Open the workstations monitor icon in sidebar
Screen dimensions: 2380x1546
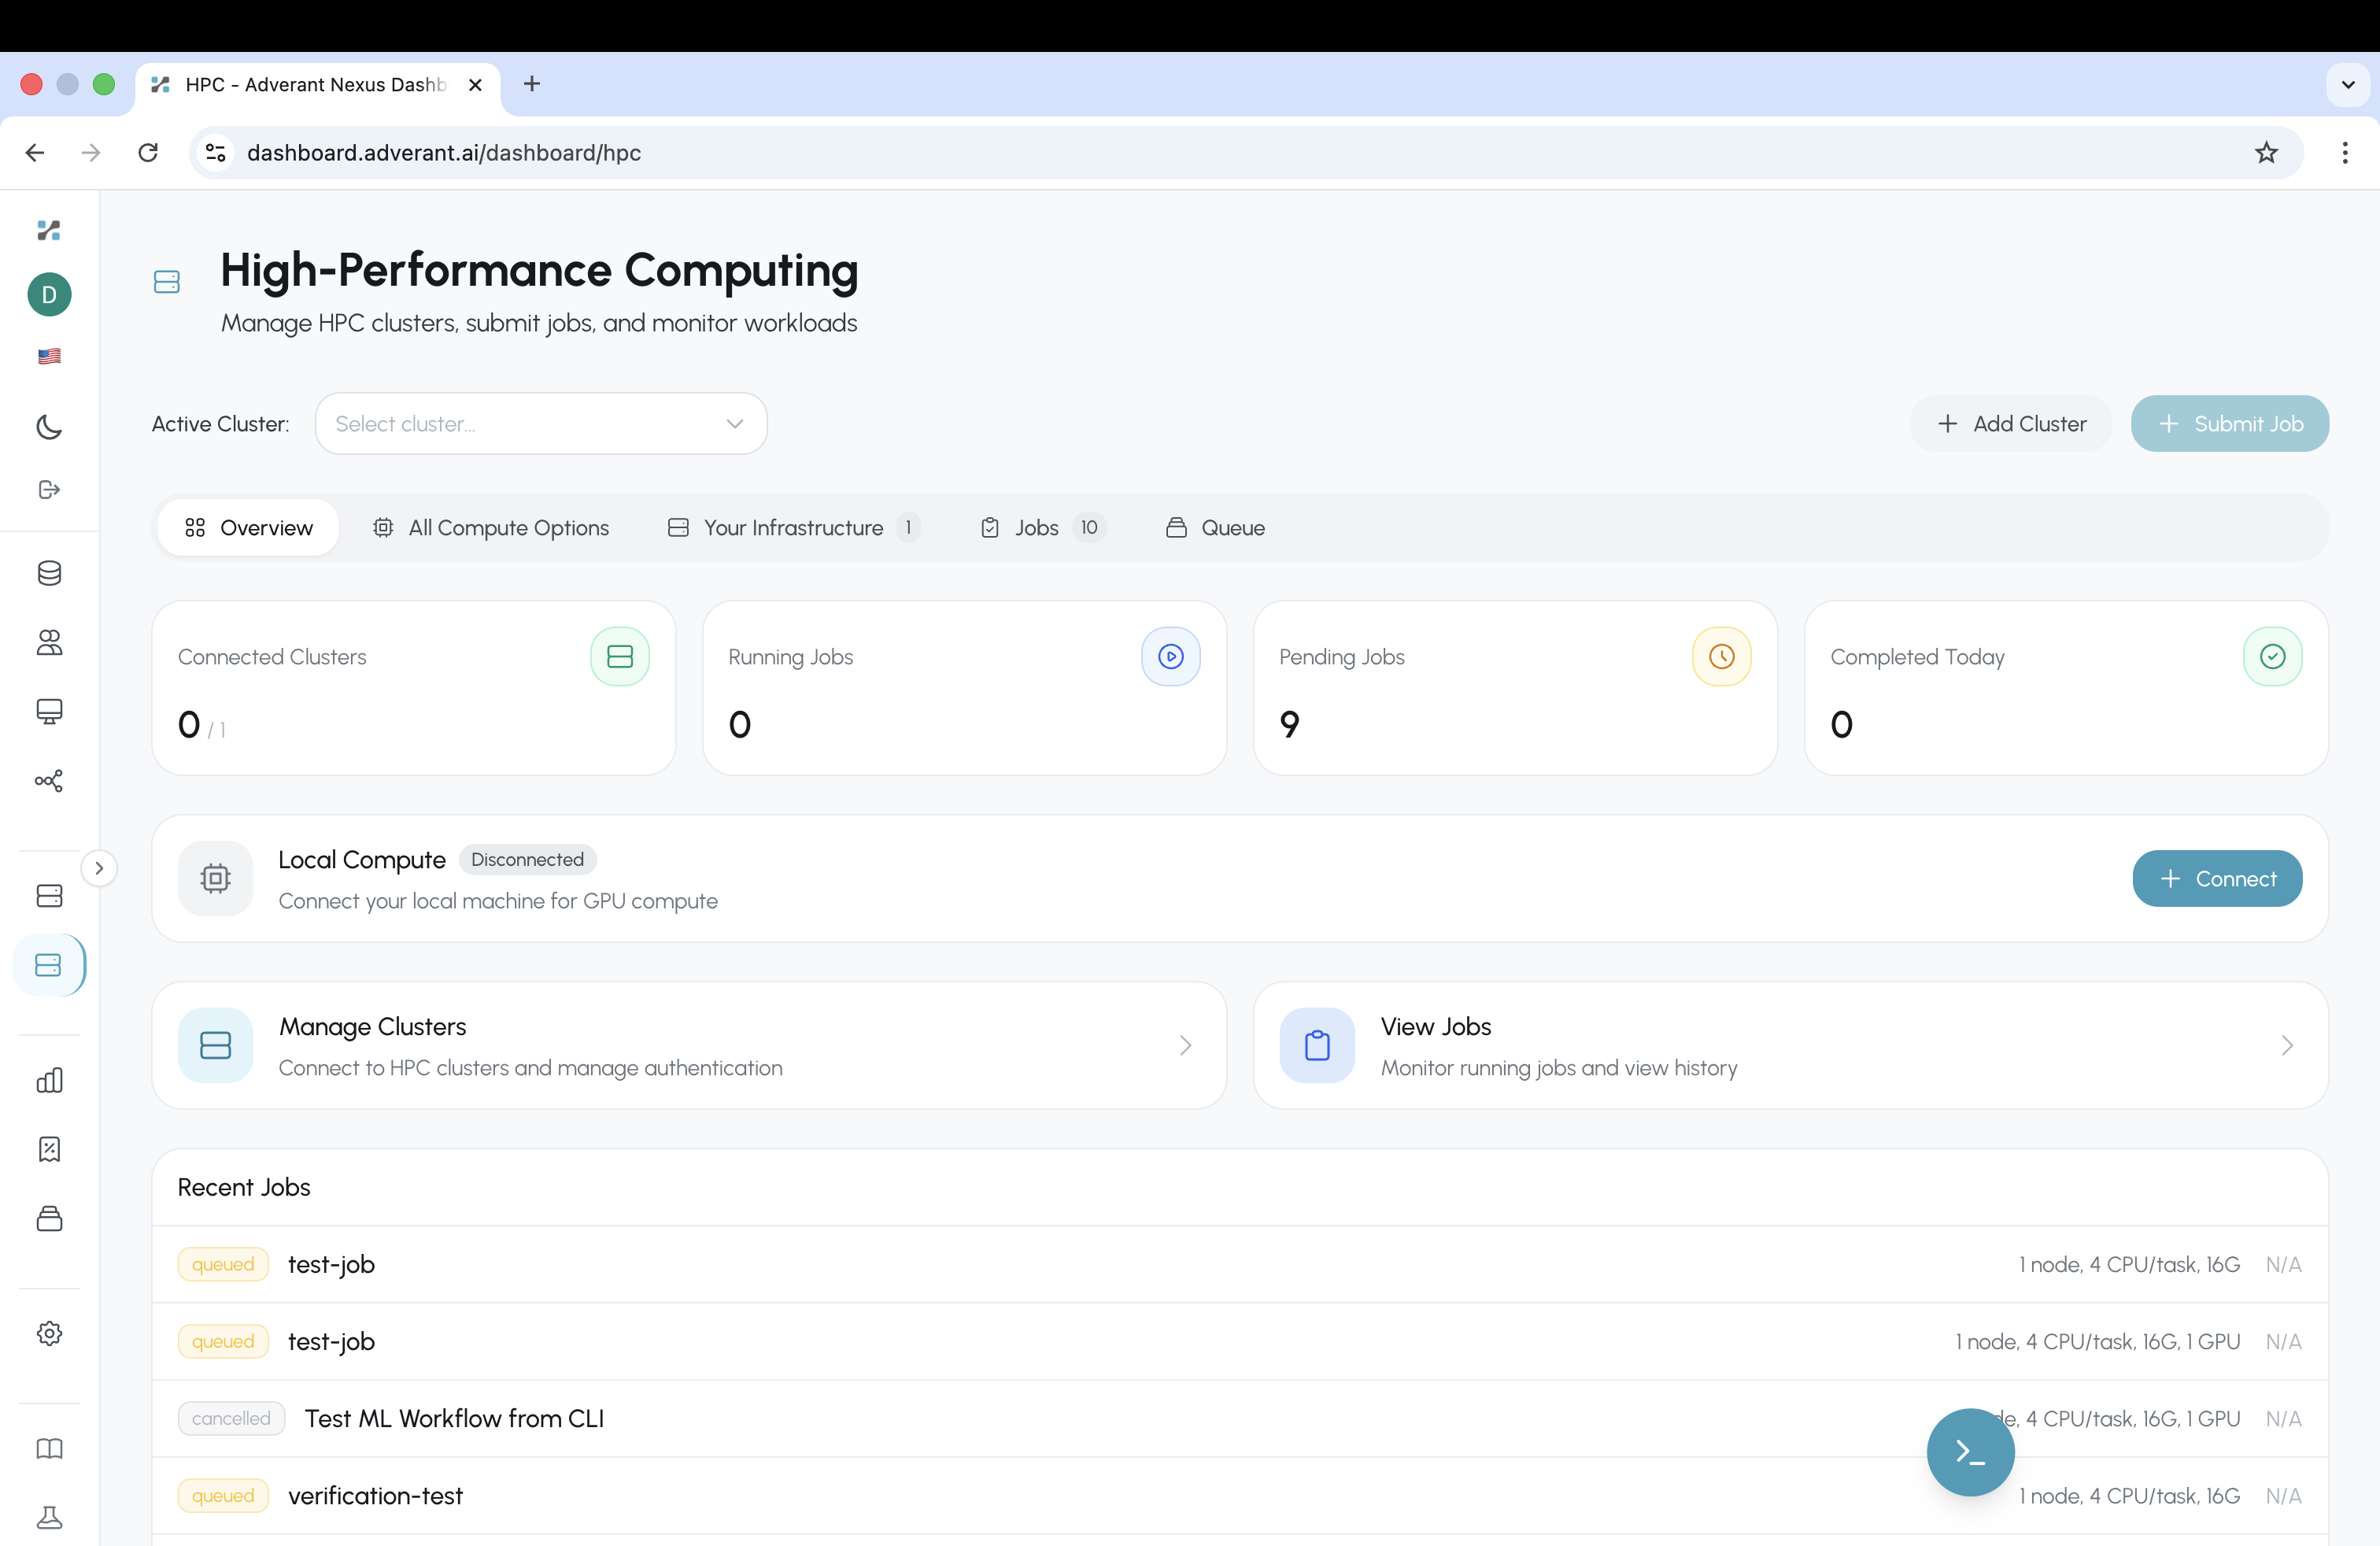[48, 711]
